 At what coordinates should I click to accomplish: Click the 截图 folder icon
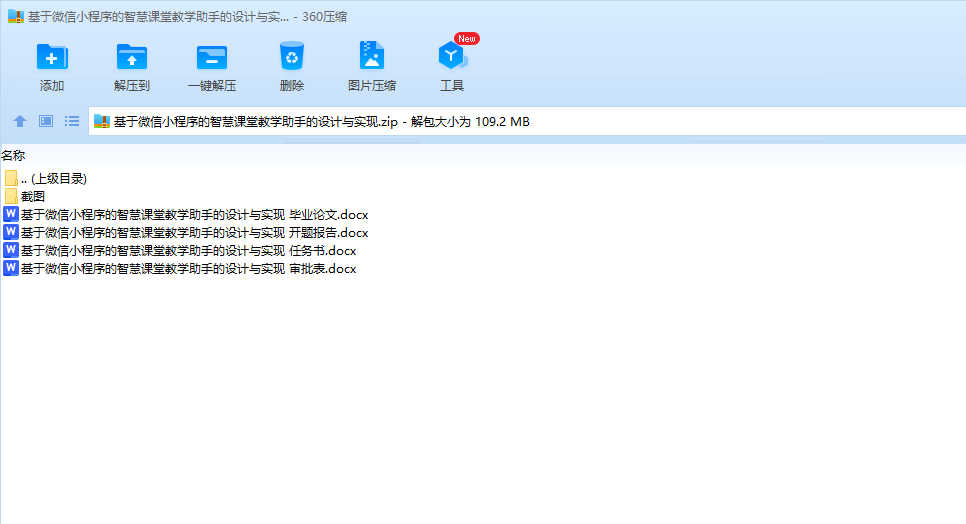click(x=10, y=196)
